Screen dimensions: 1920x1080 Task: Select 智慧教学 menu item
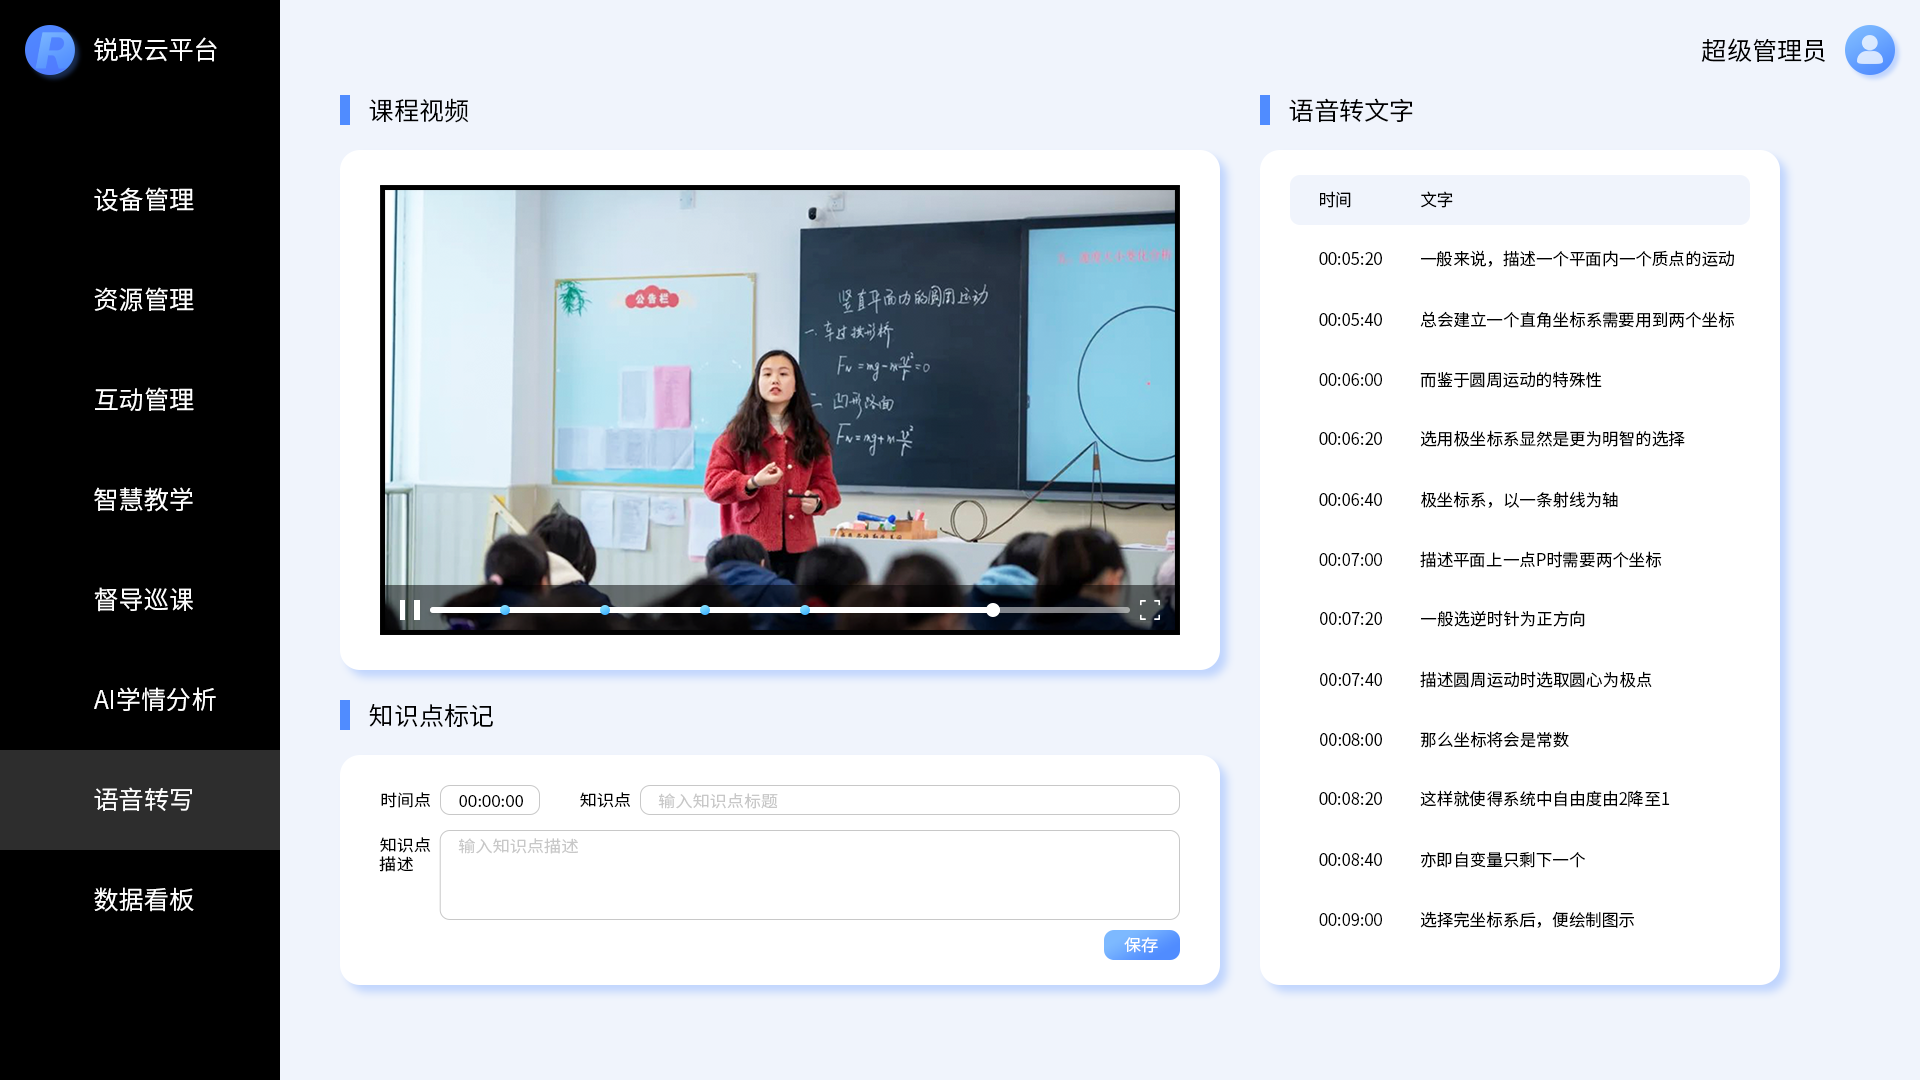pyautogui.click(x=143, y=500)
